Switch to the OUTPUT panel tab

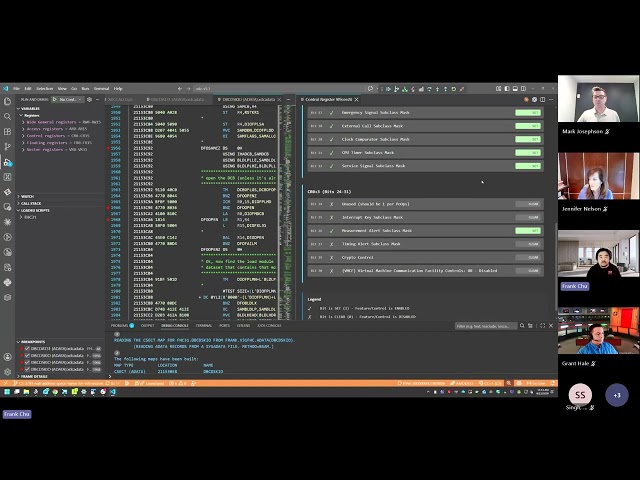point(147,326)
